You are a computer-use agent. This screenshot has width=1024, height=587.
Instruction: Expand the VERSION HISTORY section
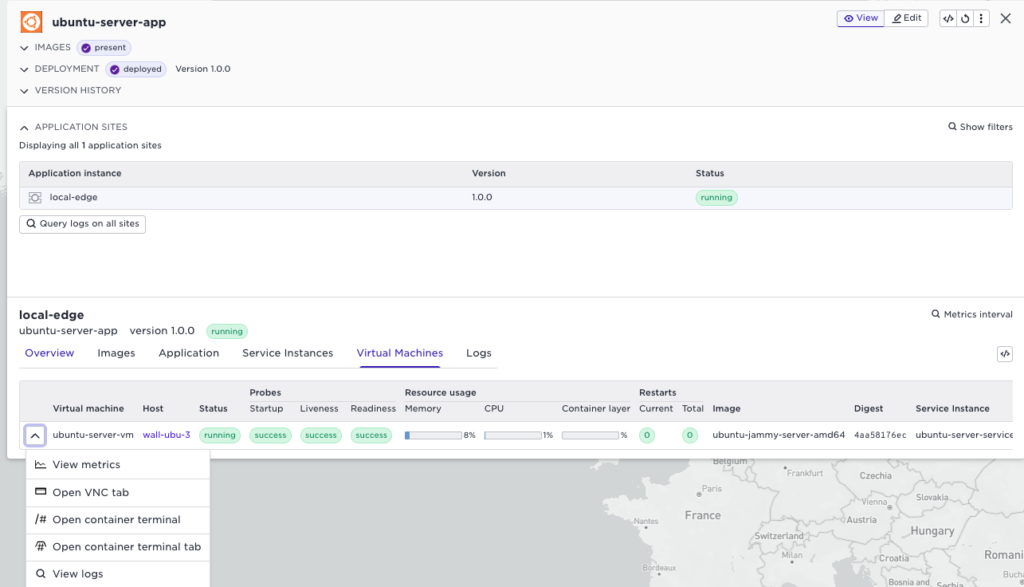25,90
